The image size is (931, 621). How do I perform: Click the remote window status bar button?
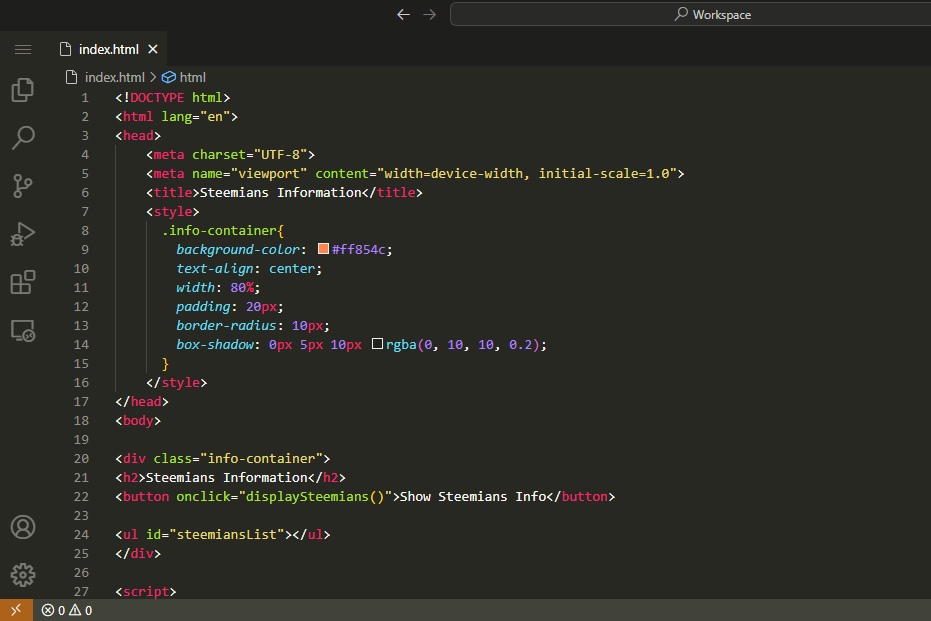pyautogui.click(x=15, y=610)
